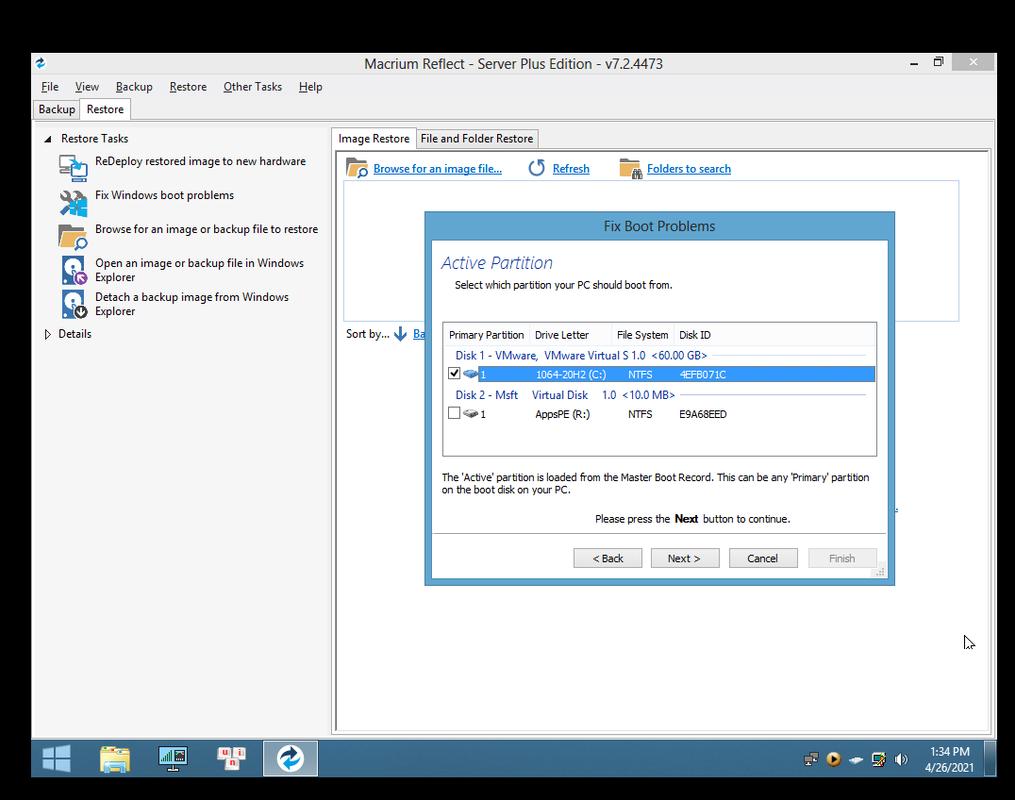Click the Primary Partition column header
Viewport: 1015px width, 800px height.
486,335
